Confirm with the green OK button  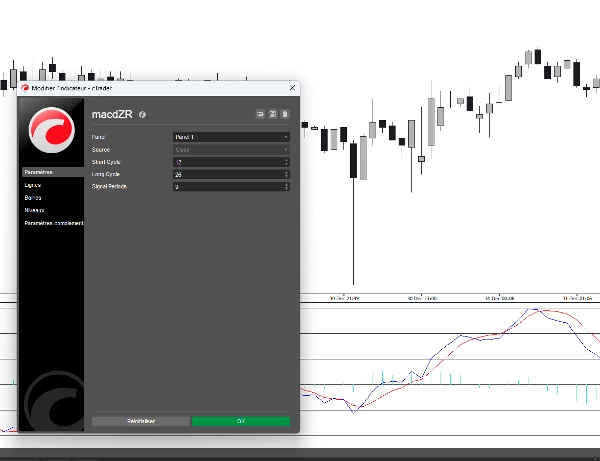[241, 421]
